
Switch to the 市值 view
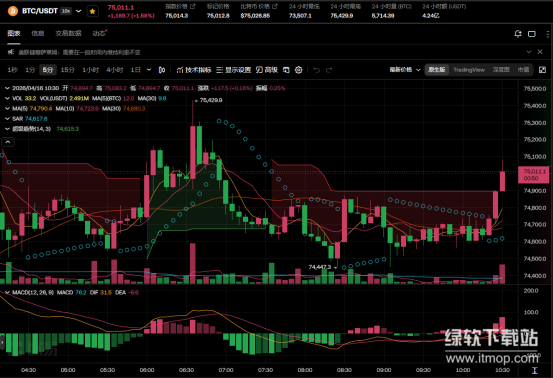click(x=523, y=70)
